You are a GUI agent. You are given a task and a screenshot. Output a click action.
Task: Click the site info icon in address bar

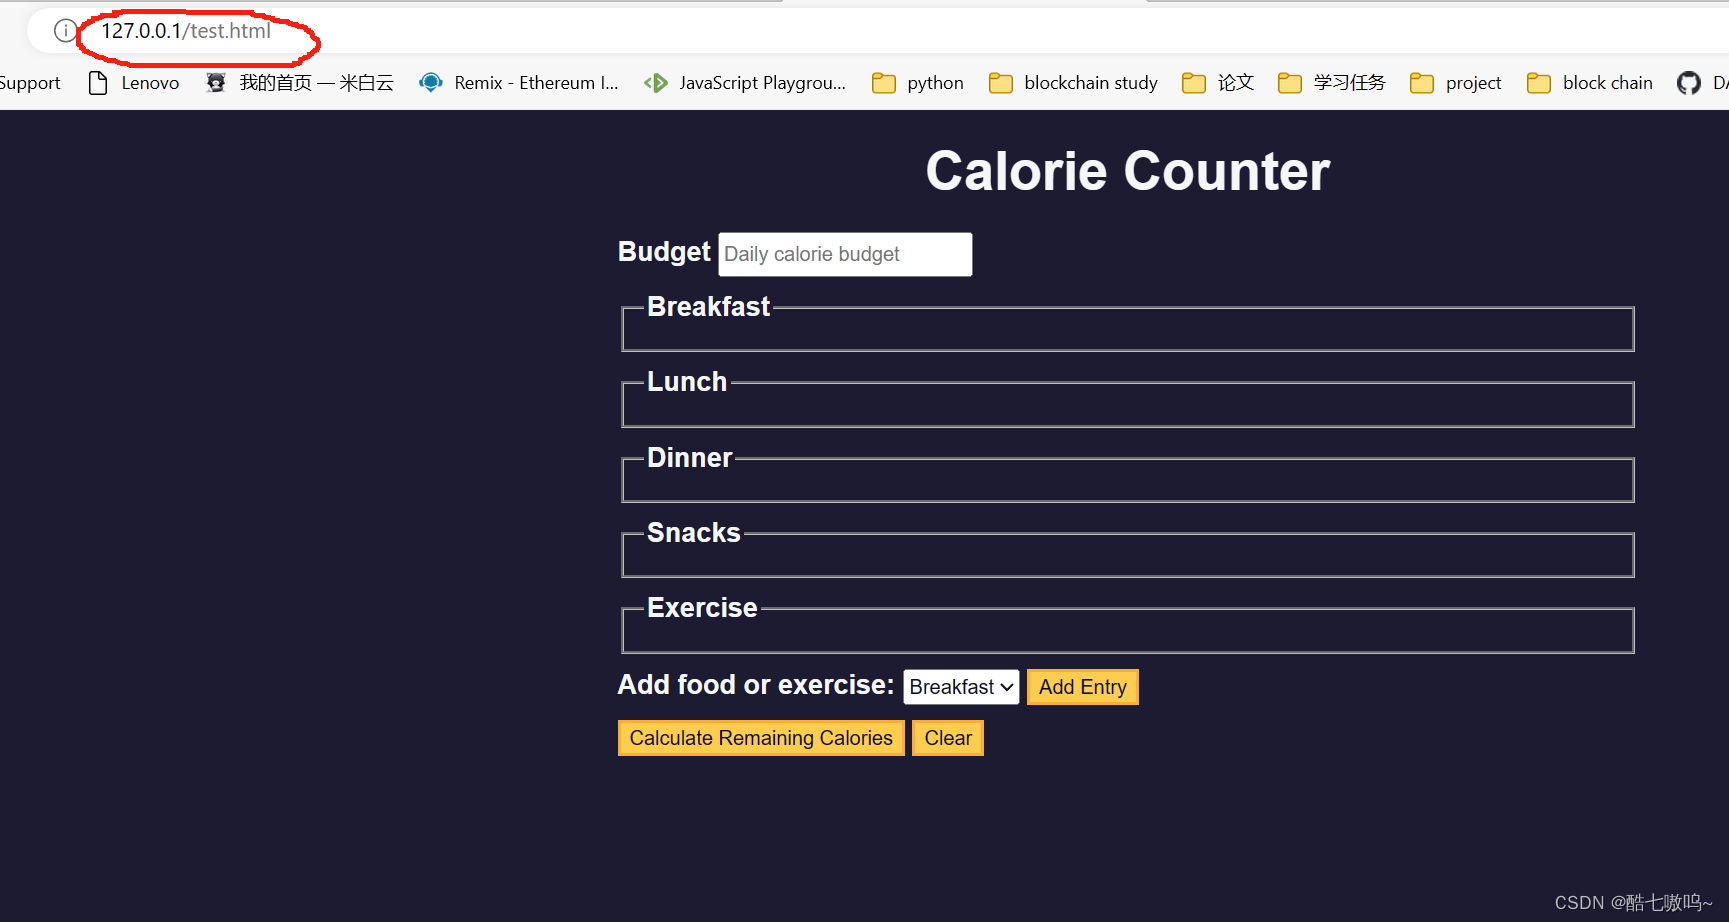pos(64,31)
